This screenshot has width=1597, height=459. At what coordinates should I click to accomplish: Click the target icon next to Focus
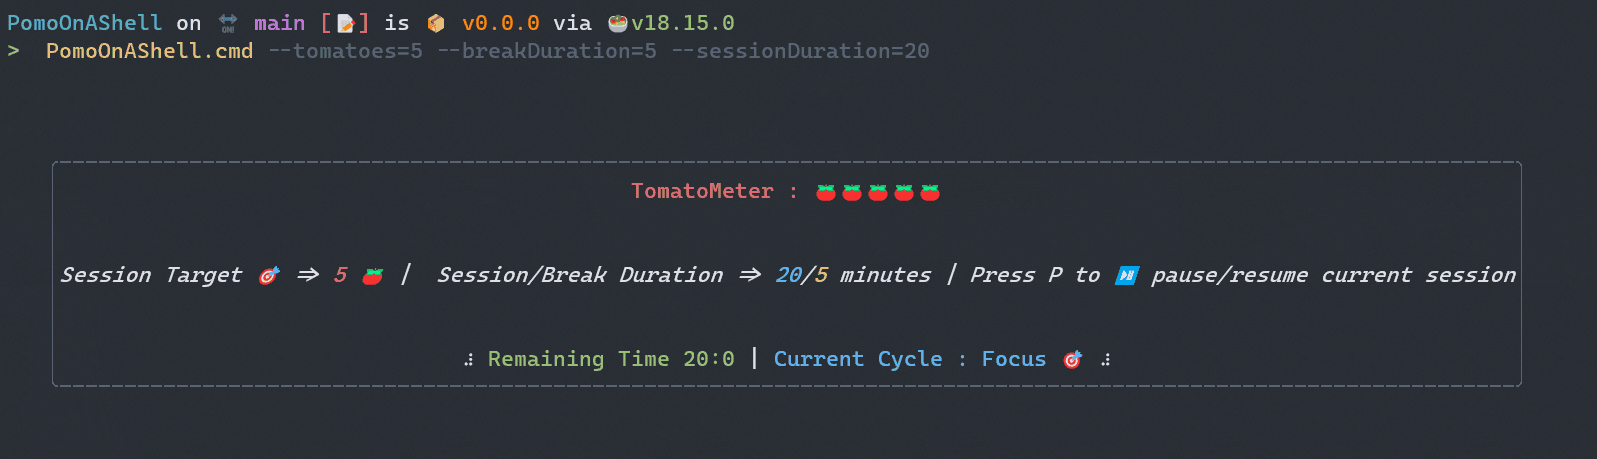pyautogui.click(x=1072, y=359)
